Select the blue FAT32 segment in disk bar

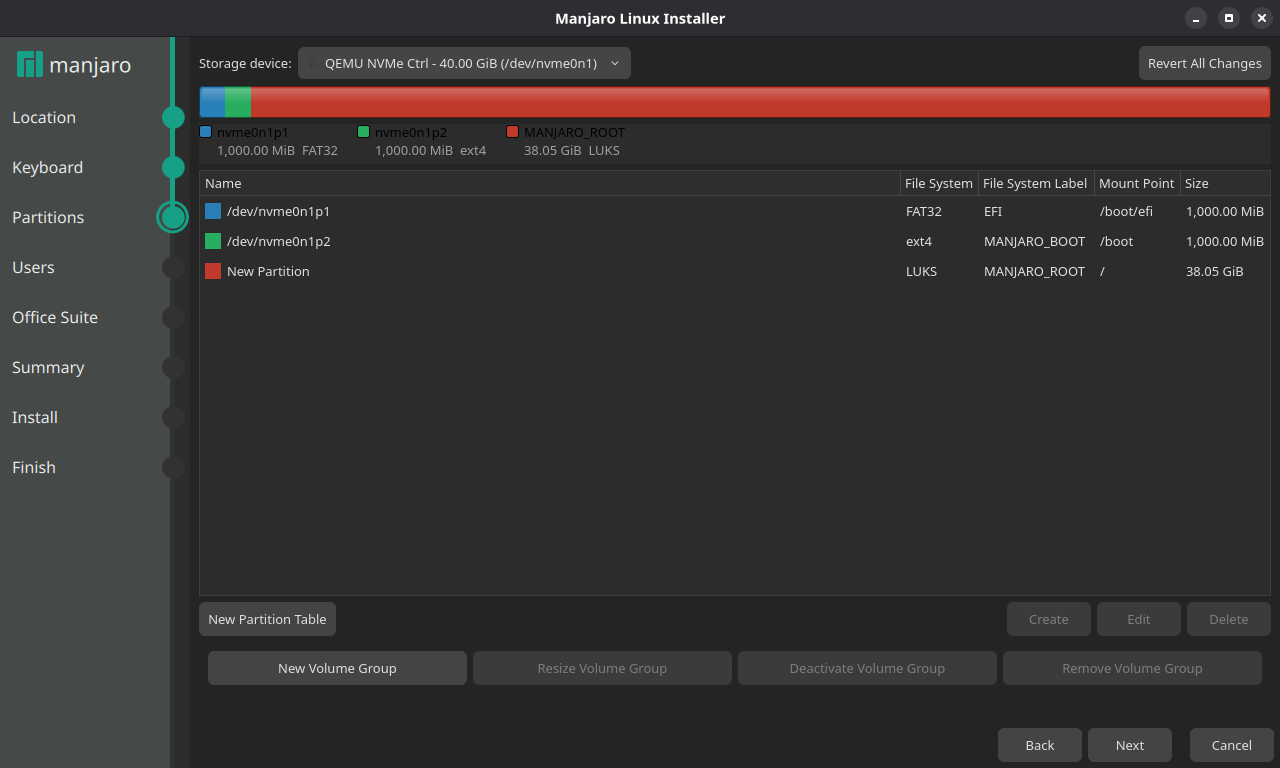(212, 103)
